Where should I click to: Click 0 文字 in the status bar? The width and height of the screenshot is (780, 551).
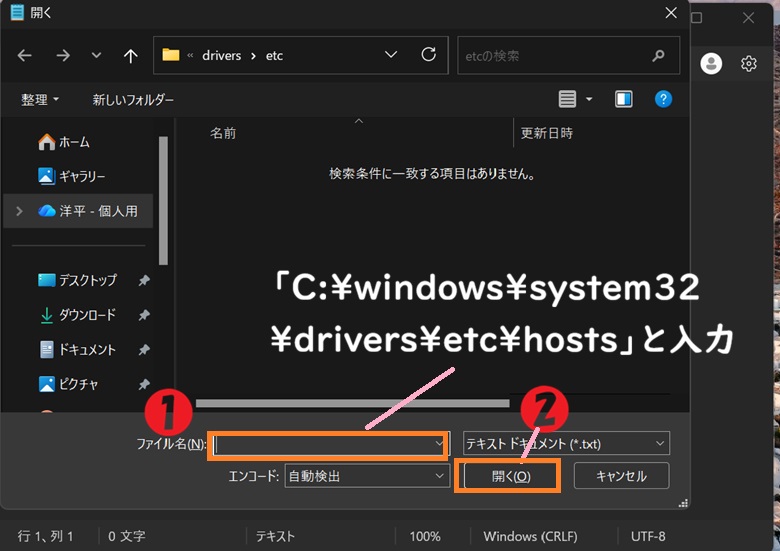click(x=127, y=536)
